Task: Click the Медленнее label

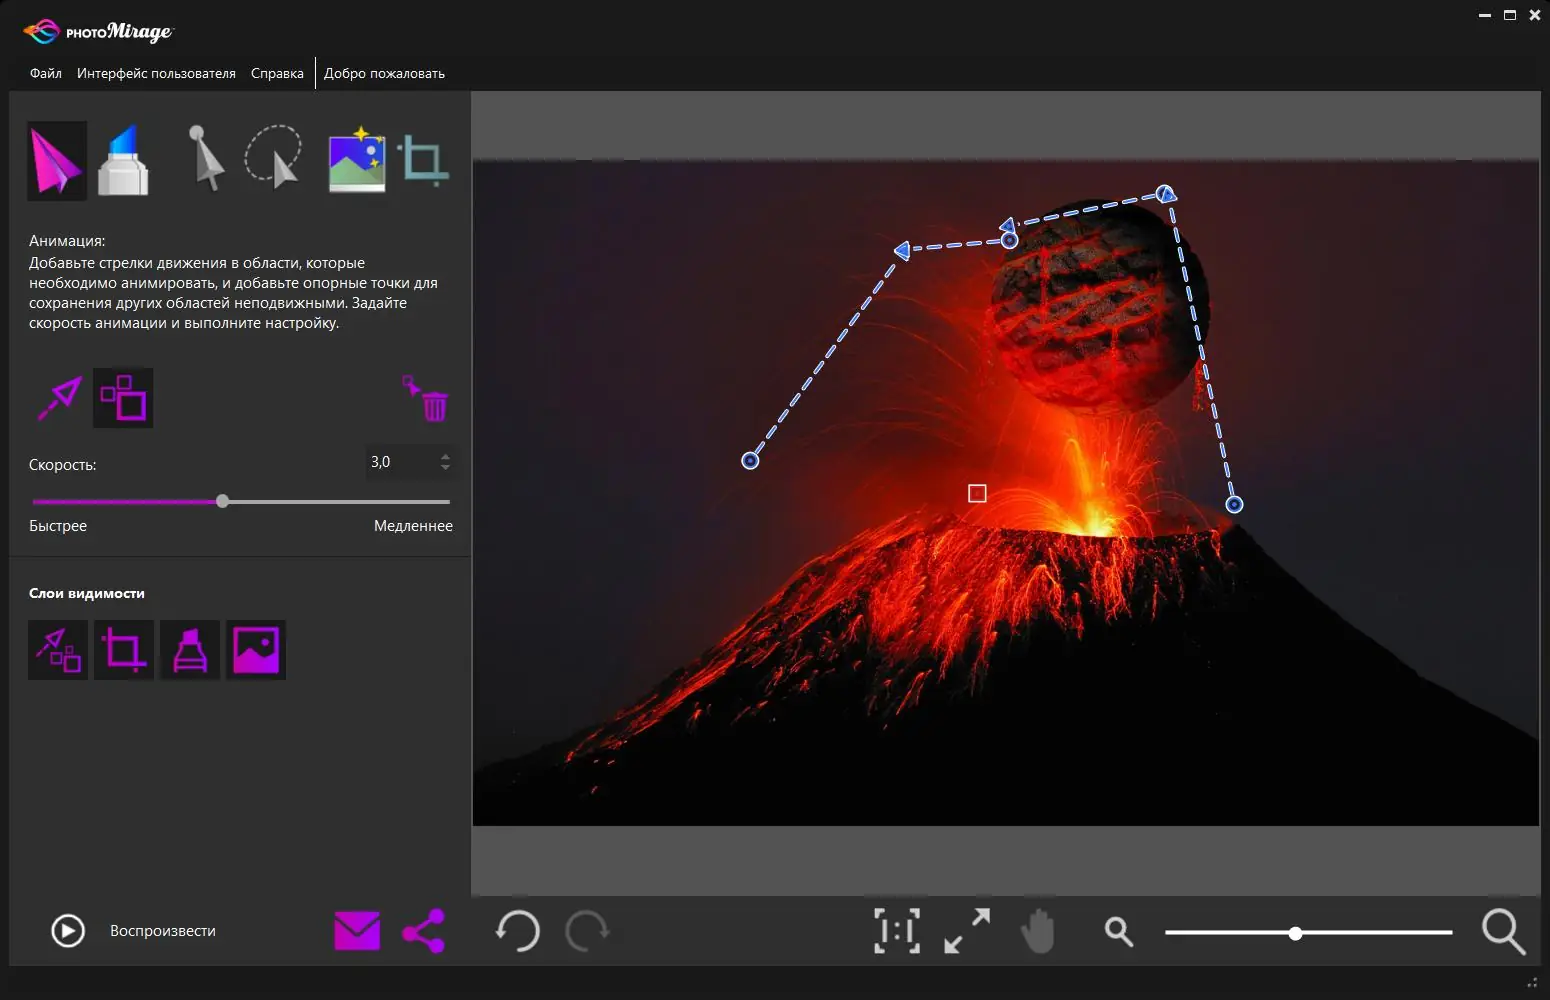Action: click(413, 526)
